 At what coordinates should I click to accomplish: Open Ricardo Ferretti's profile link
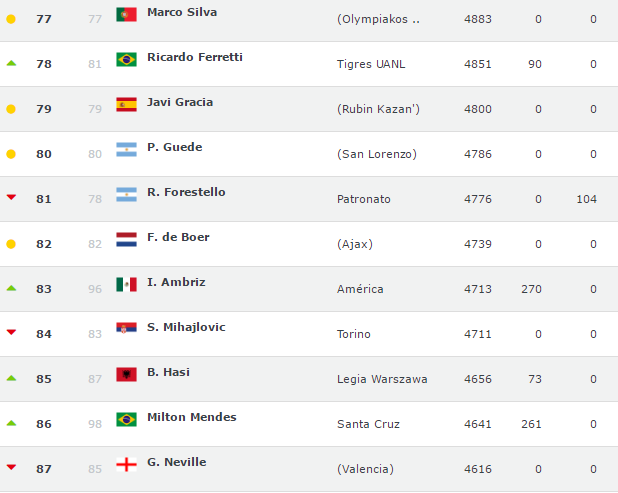[x=194, y=57]
